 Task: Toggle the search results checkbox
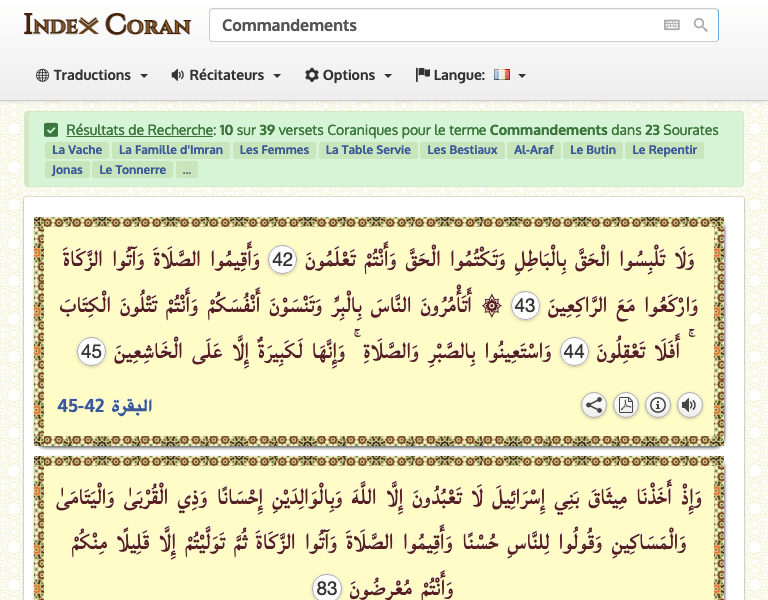51,130
